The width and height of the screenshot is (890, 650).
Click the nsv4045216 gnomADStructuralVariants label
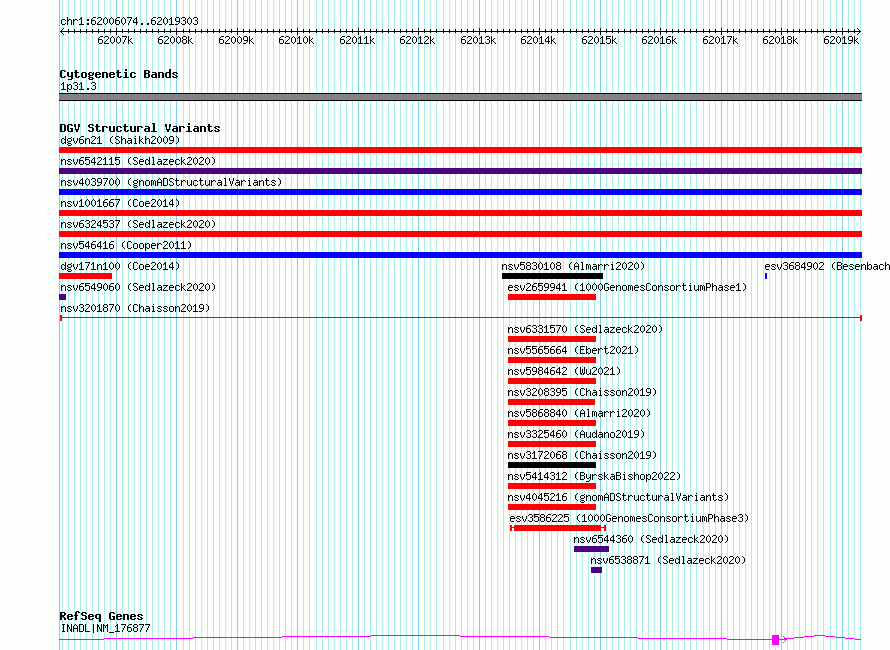tap(618, 497)
